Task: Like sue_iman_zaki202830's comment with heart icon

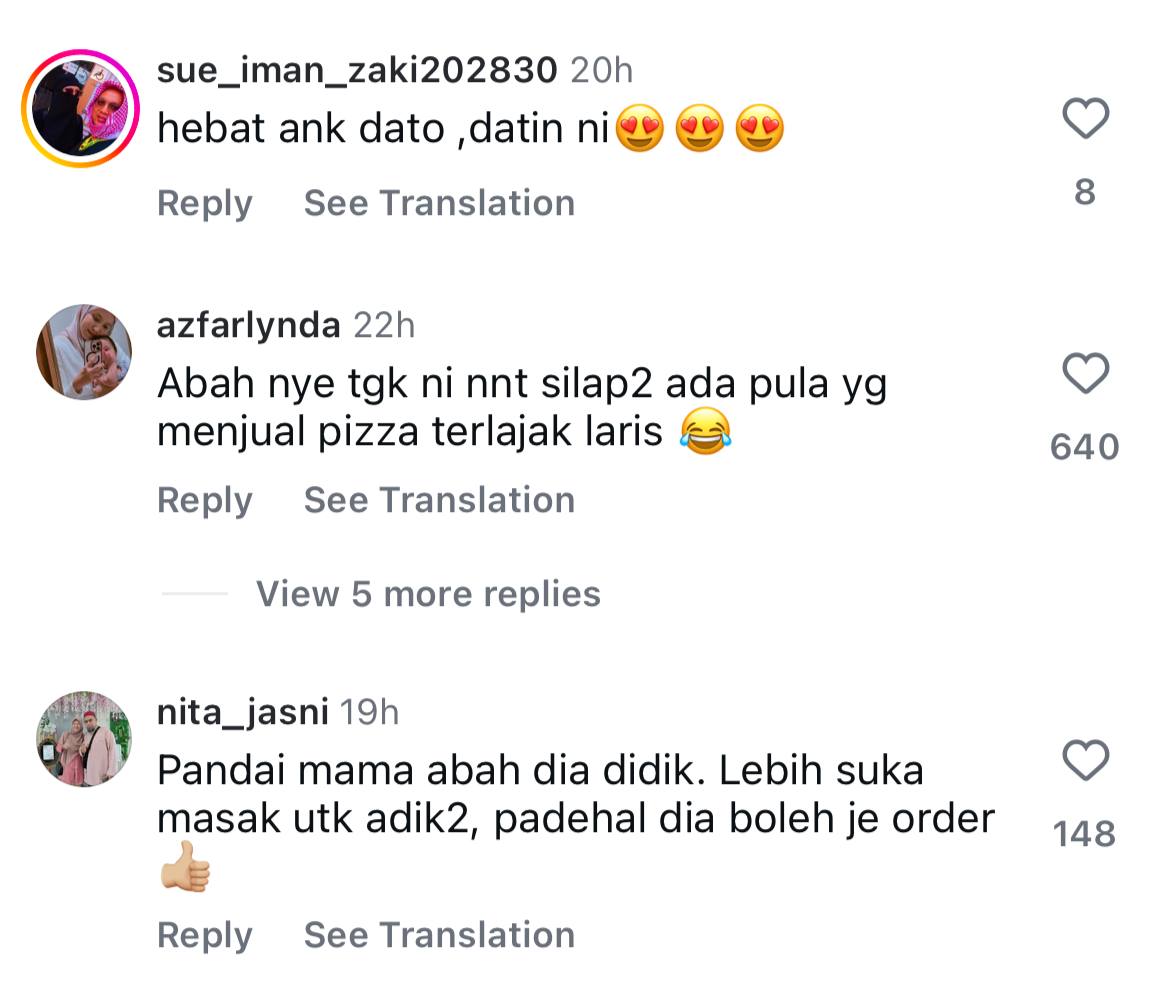Action: coord(1085,119)
